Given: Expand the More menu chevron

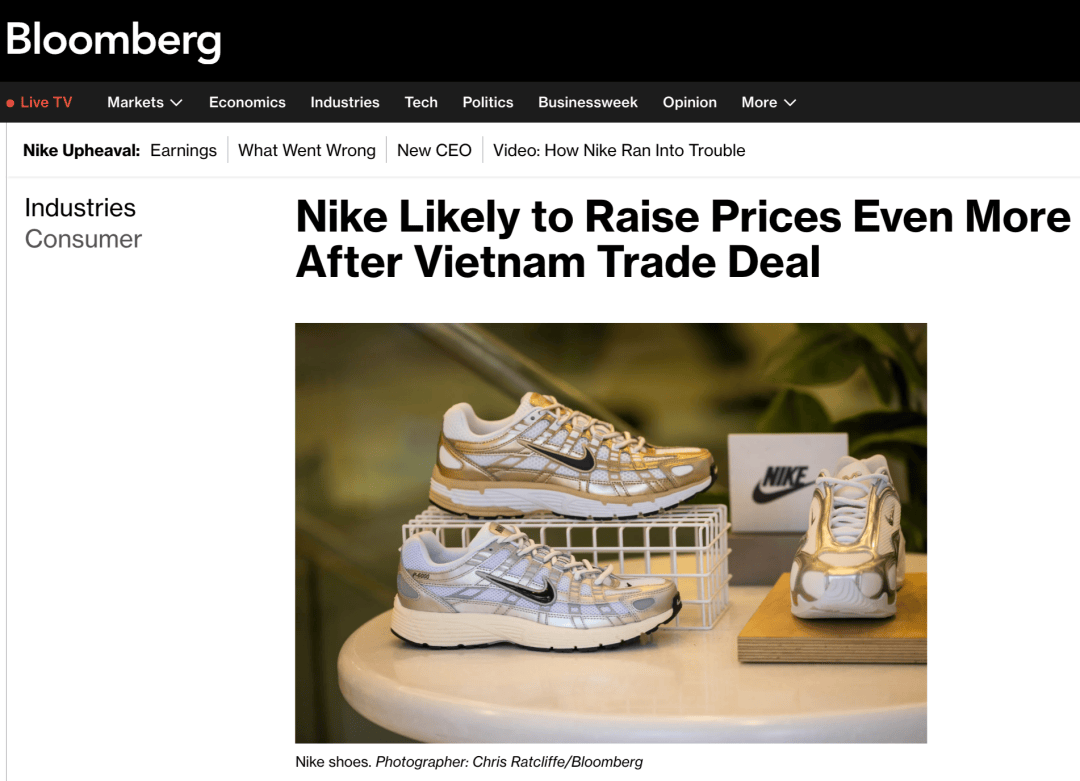Looking at the screenshot, I should [790, 103].
